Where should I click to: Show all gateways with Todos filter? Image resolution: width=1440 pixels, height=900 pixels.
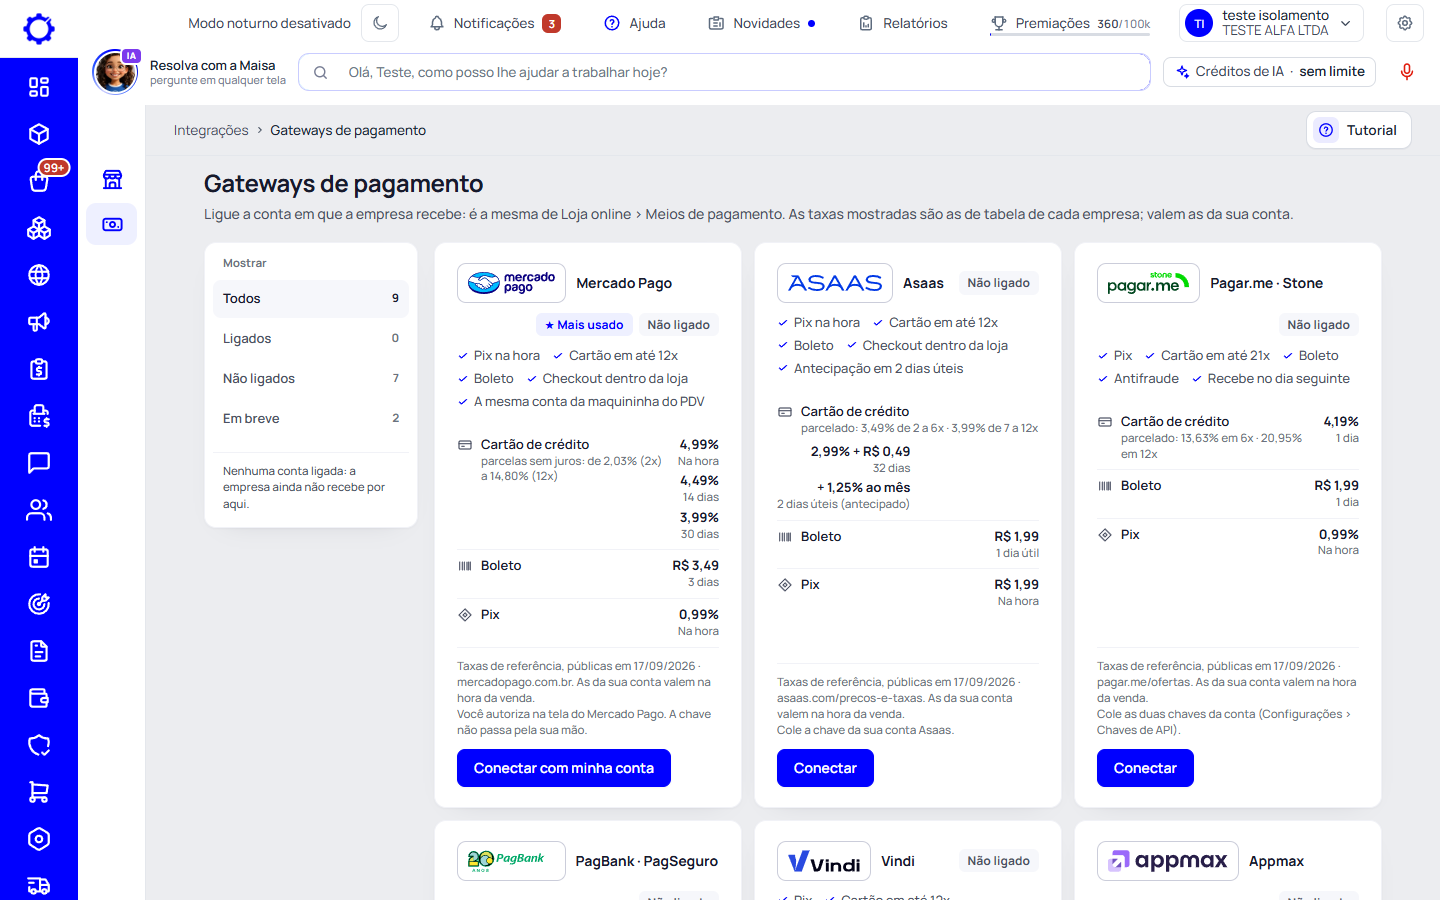click(311, 299)
